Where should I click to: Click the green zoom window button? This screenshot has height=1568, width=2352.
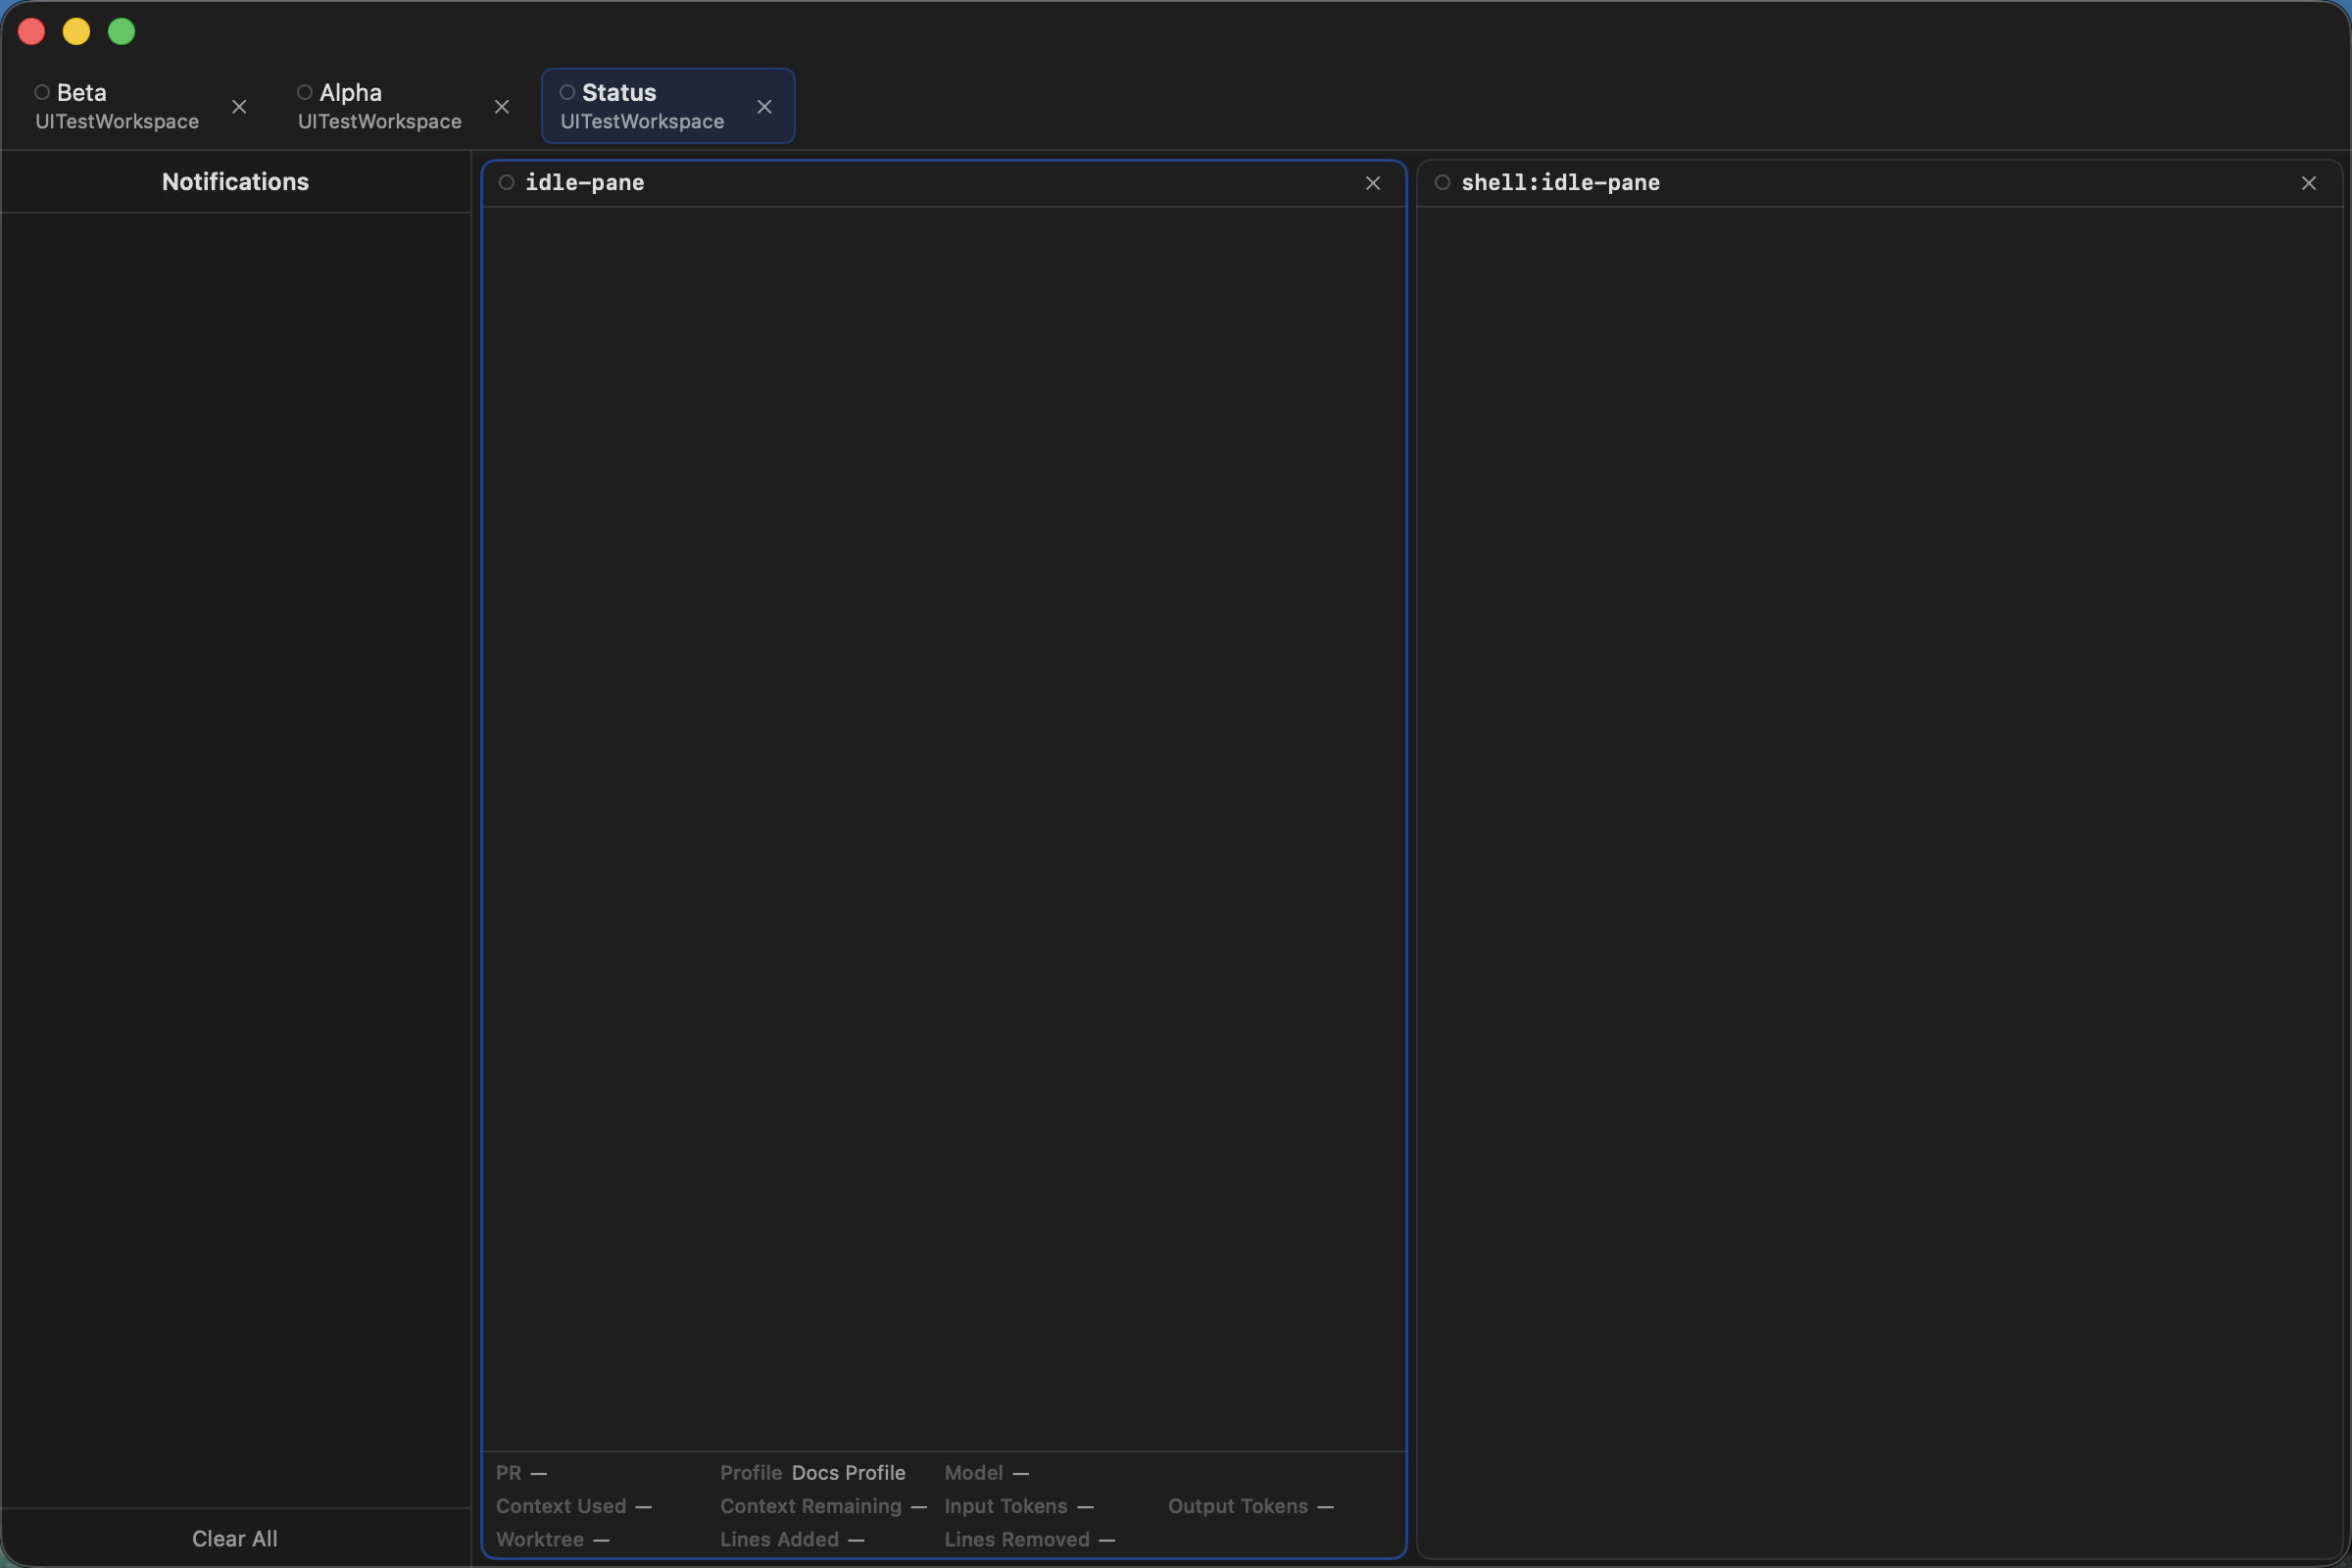click(x=122, y=32)
